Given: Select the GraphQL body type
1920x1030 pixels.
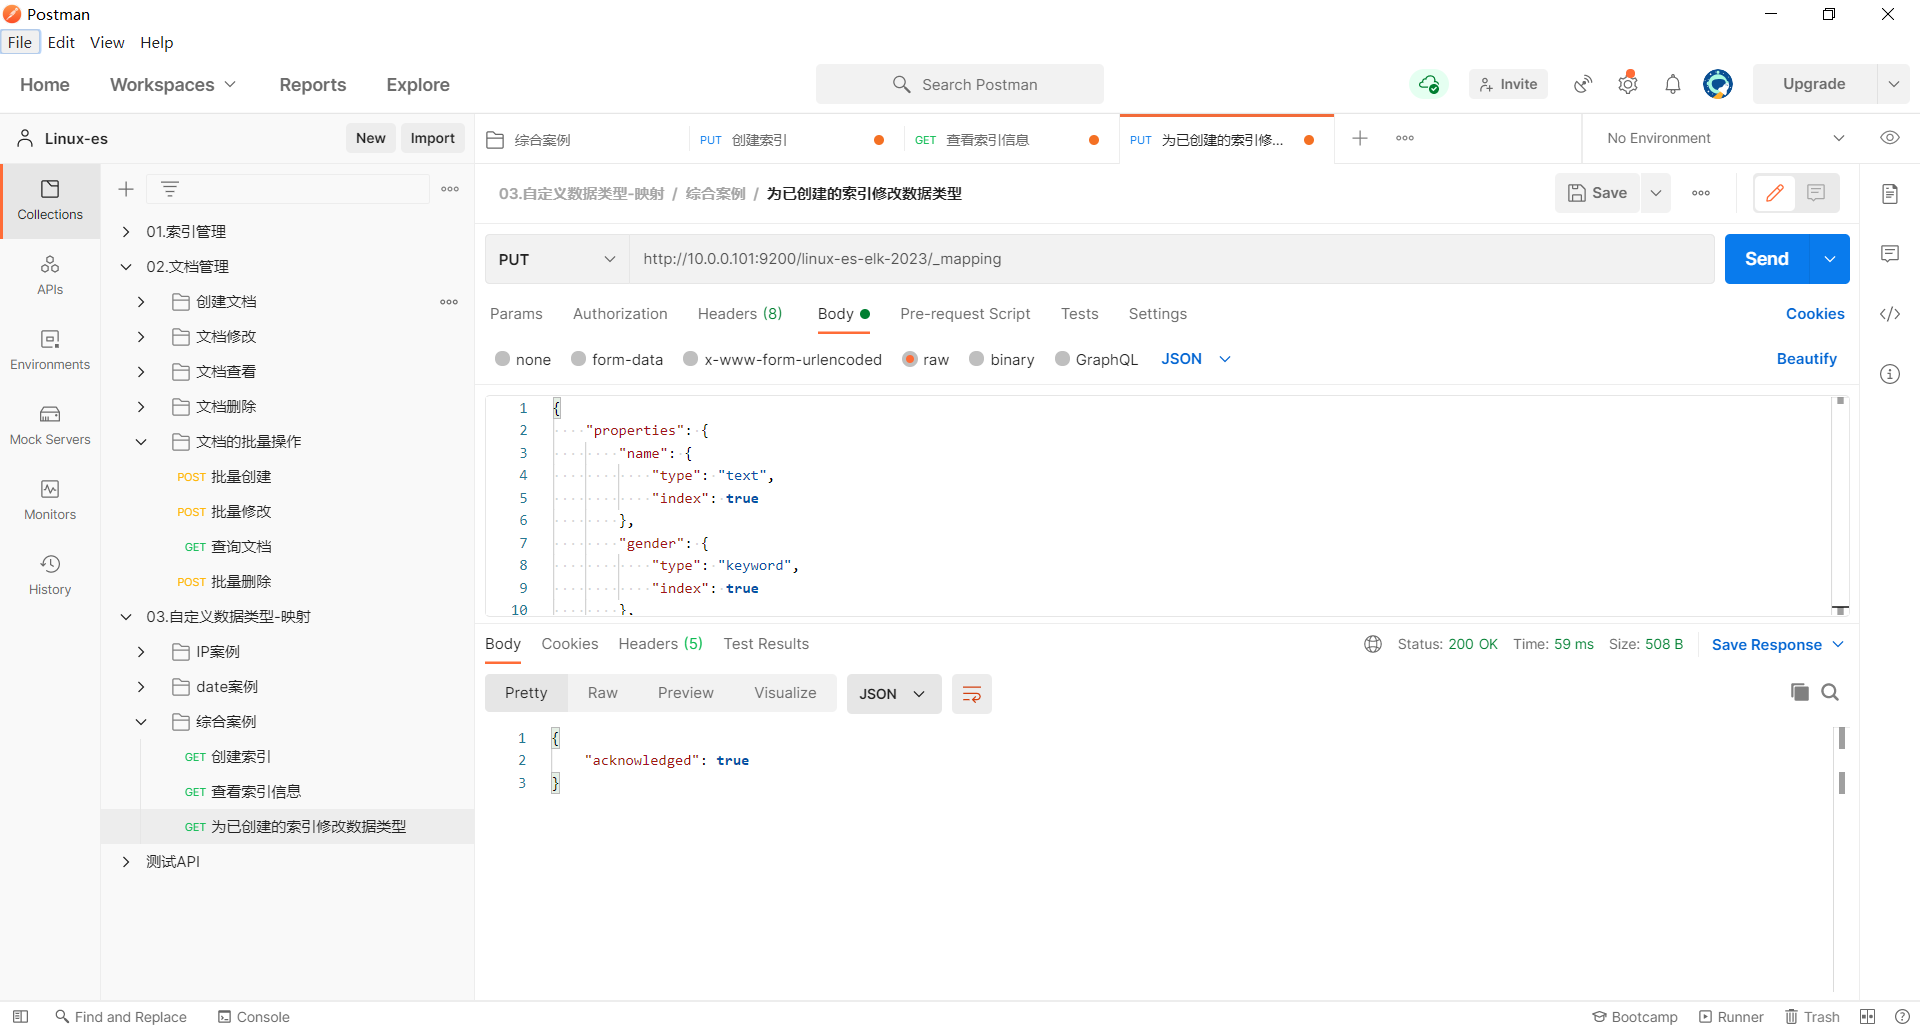Looking at the screenshot, I should click(x=1096, y=359).
